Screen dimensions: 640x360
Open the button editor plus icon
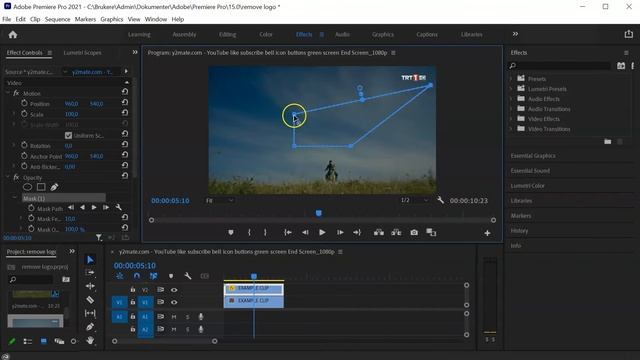click(x=487, y=233)
